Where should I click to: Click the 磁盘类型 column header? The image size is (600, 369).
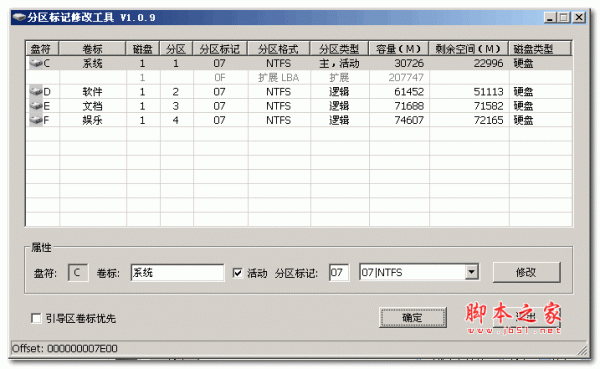pyautogui.click(x=540, y=49)
